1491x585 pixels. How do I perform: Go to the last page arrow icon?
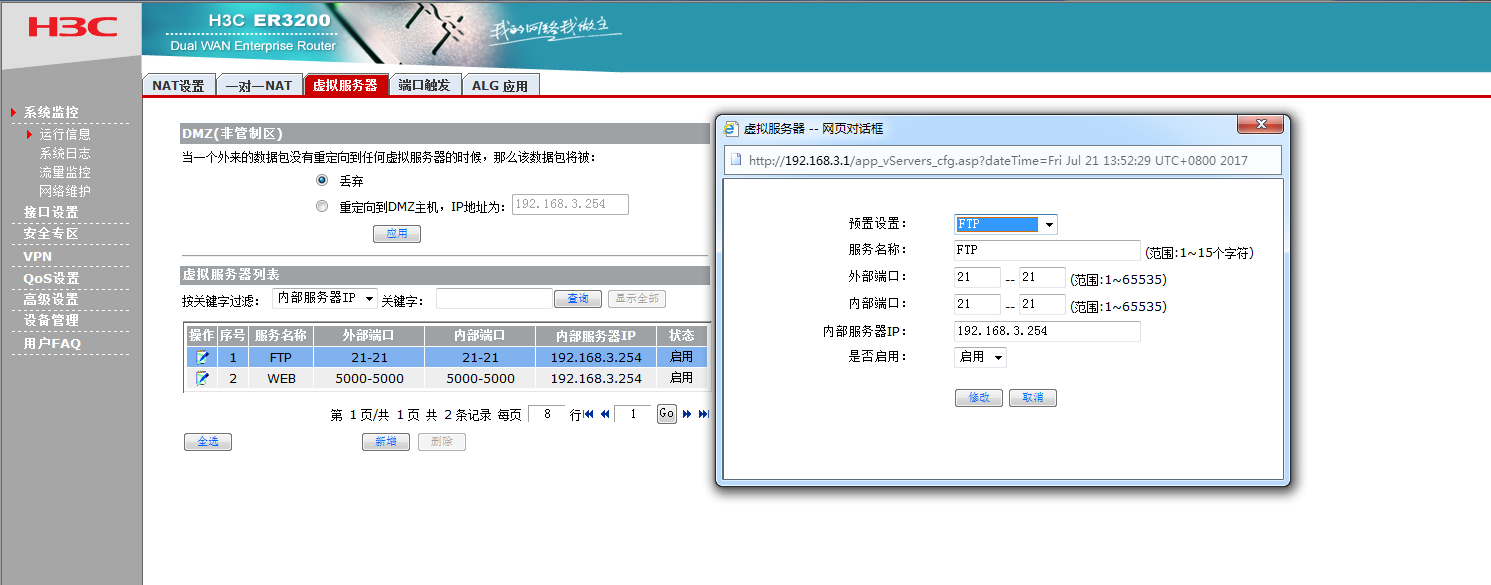click(703, 414)
